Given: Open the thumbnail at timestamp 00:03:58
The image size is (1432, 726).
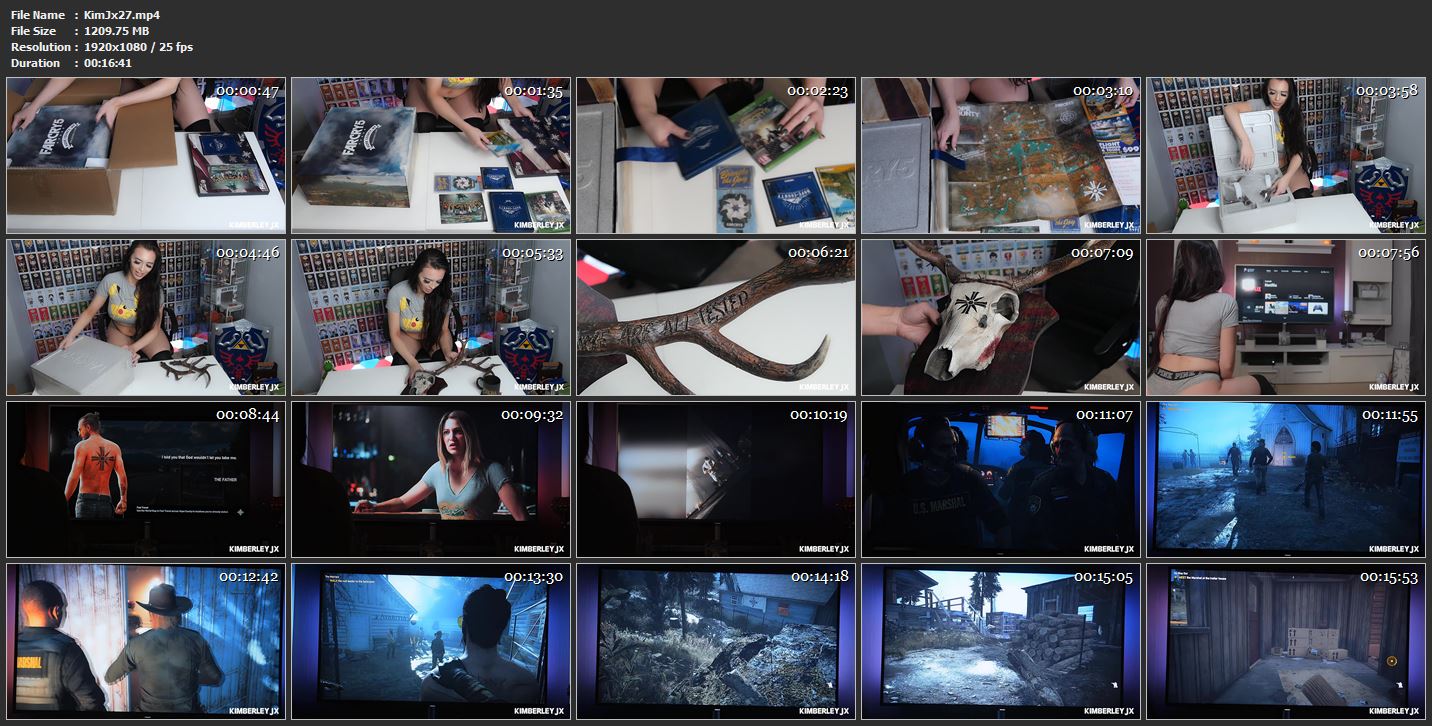Looking at the screenshot, I should click(x=1286, y=155).
